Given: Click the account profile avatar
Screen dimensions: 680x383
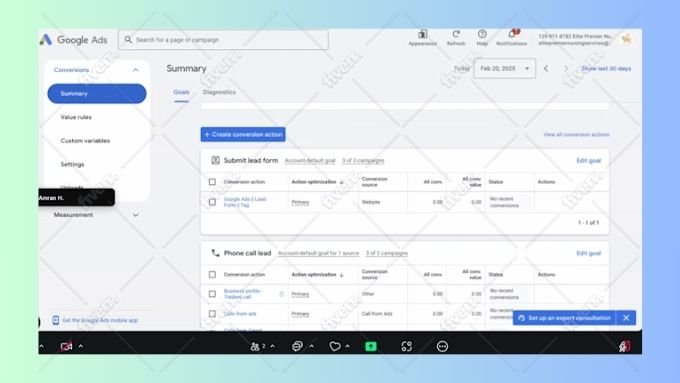Looking at the screenshot, I should [626, 39].
